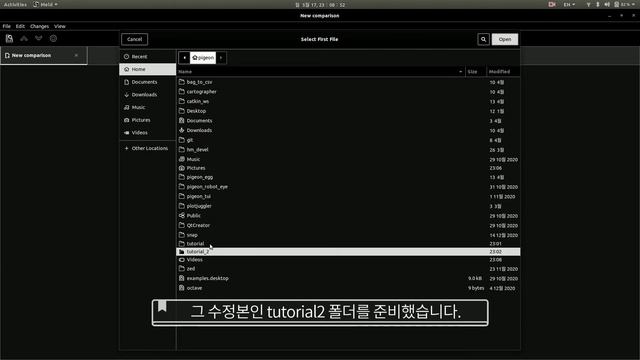Open the EN input language menu
The height and width of the screenshot is (360, 640).
(x=569, y=4)
